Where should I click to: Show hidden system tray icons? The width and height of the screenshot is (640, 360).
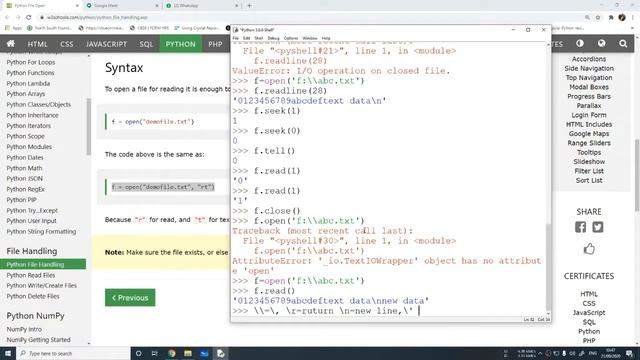click(540, 353)
